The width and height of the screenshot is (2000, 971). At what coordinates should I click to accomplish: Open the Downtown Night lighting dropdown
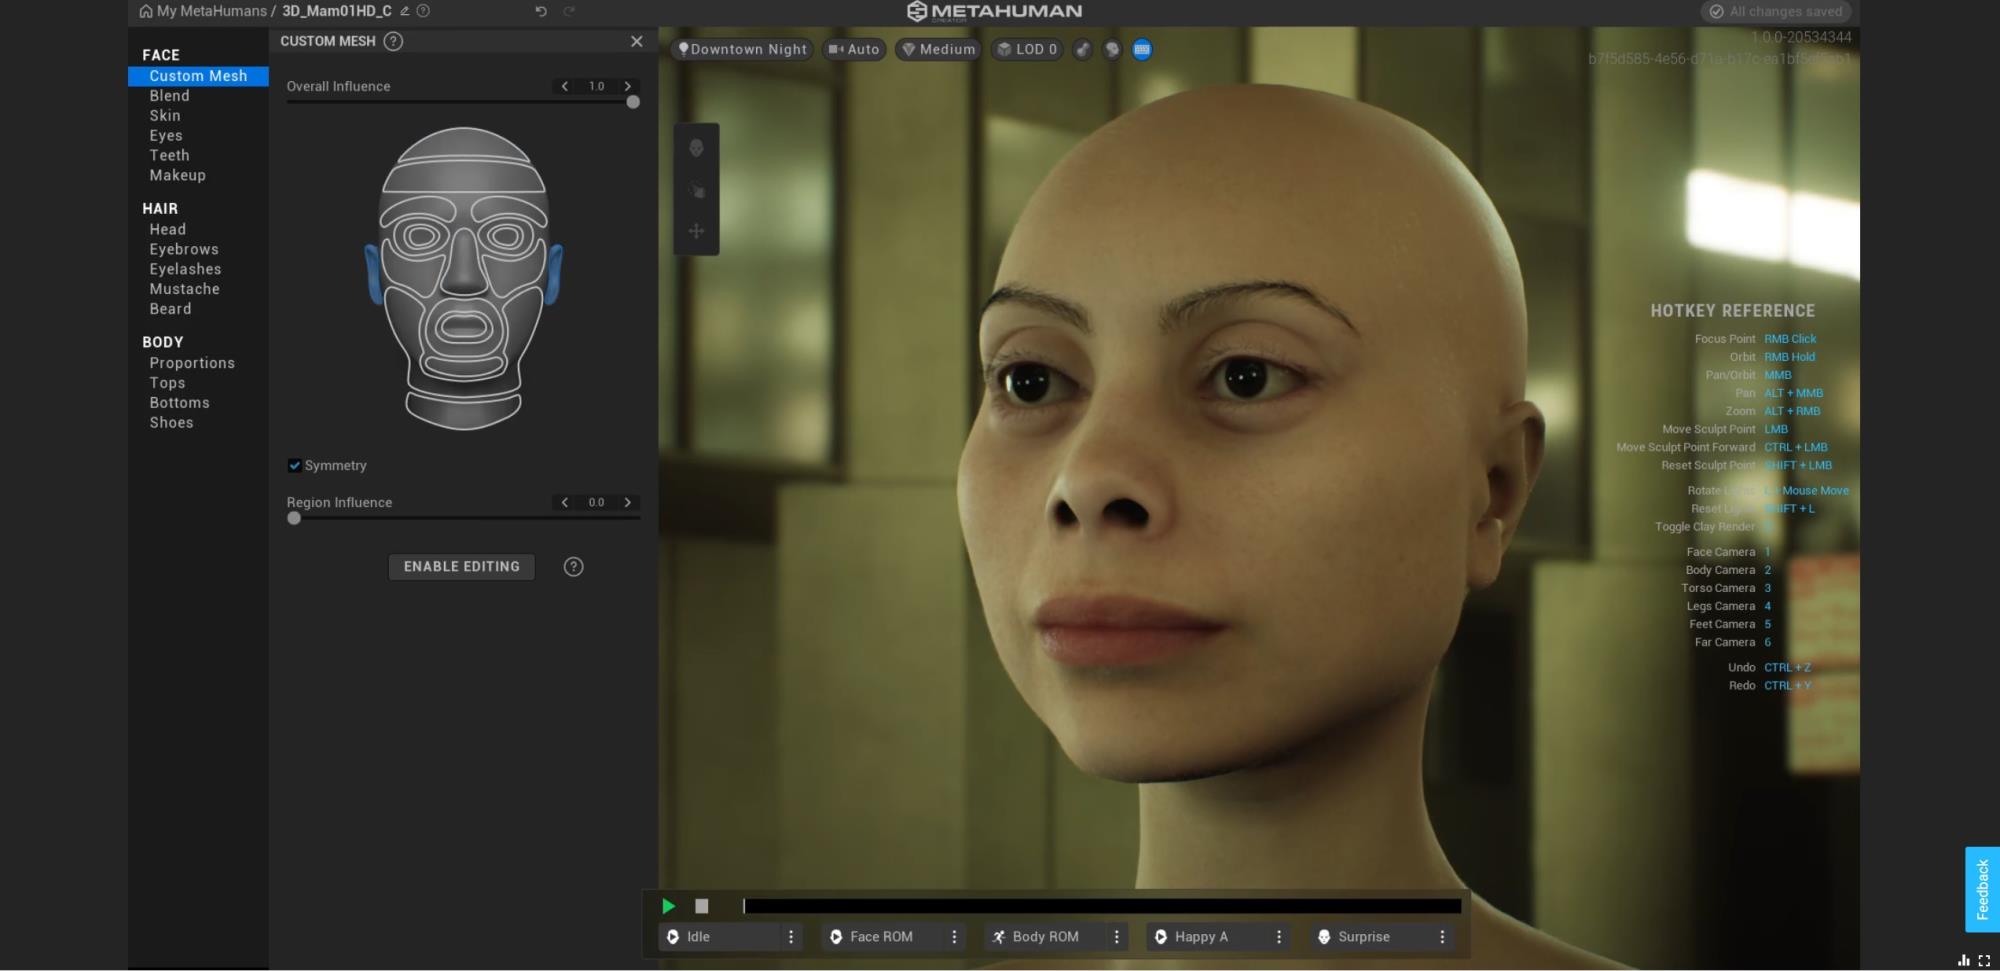pos(741,49)
